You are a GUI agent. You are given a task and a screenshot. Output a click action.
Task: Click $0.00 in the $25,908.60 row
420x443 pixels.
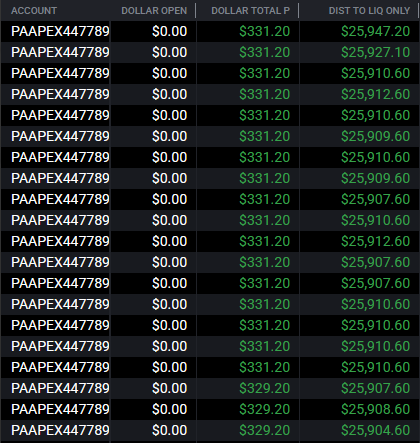click(170, 409)
